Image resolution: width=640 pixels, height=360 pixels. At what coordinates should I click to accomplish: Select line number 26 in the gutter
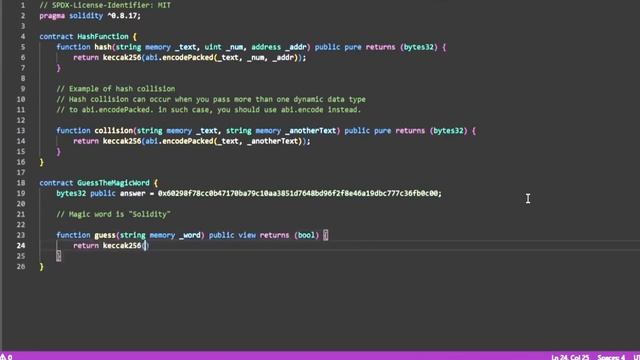click(21, 267)
